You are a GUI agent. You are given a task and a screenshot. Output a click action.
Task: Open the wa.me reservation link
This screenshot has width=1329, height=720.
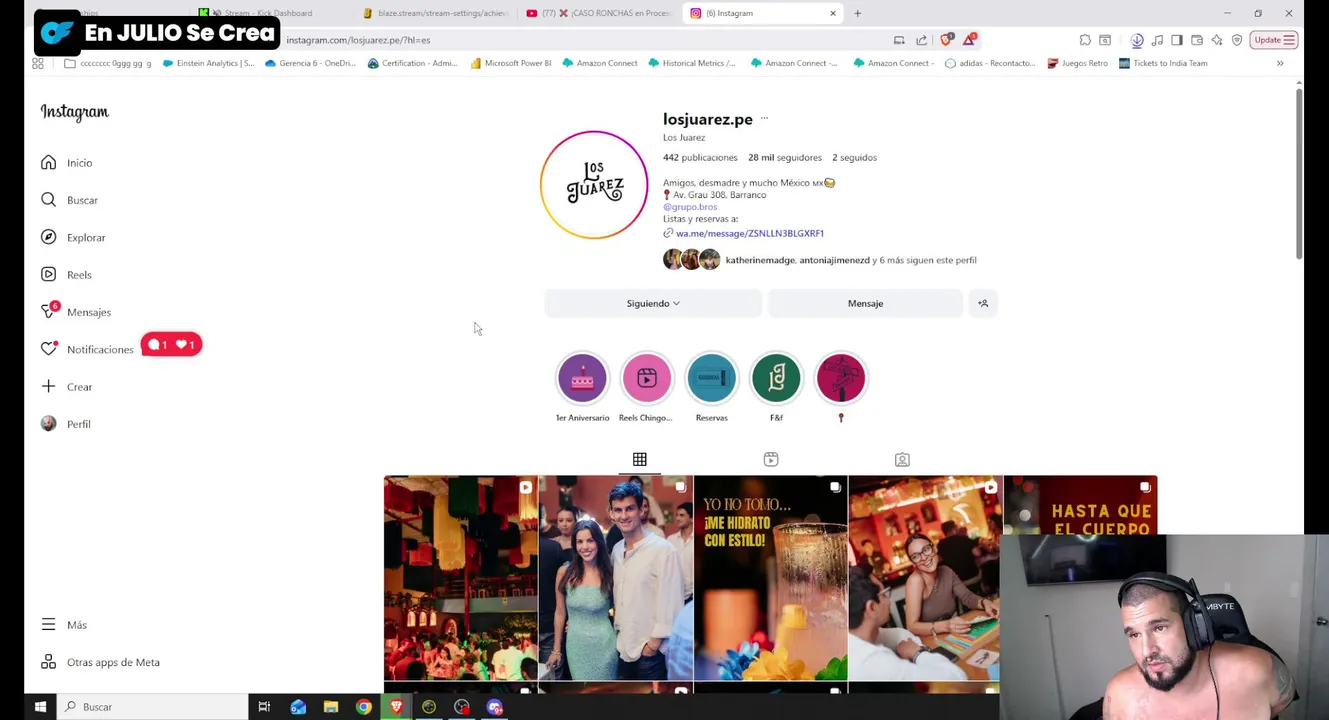[x=750, y=233]
